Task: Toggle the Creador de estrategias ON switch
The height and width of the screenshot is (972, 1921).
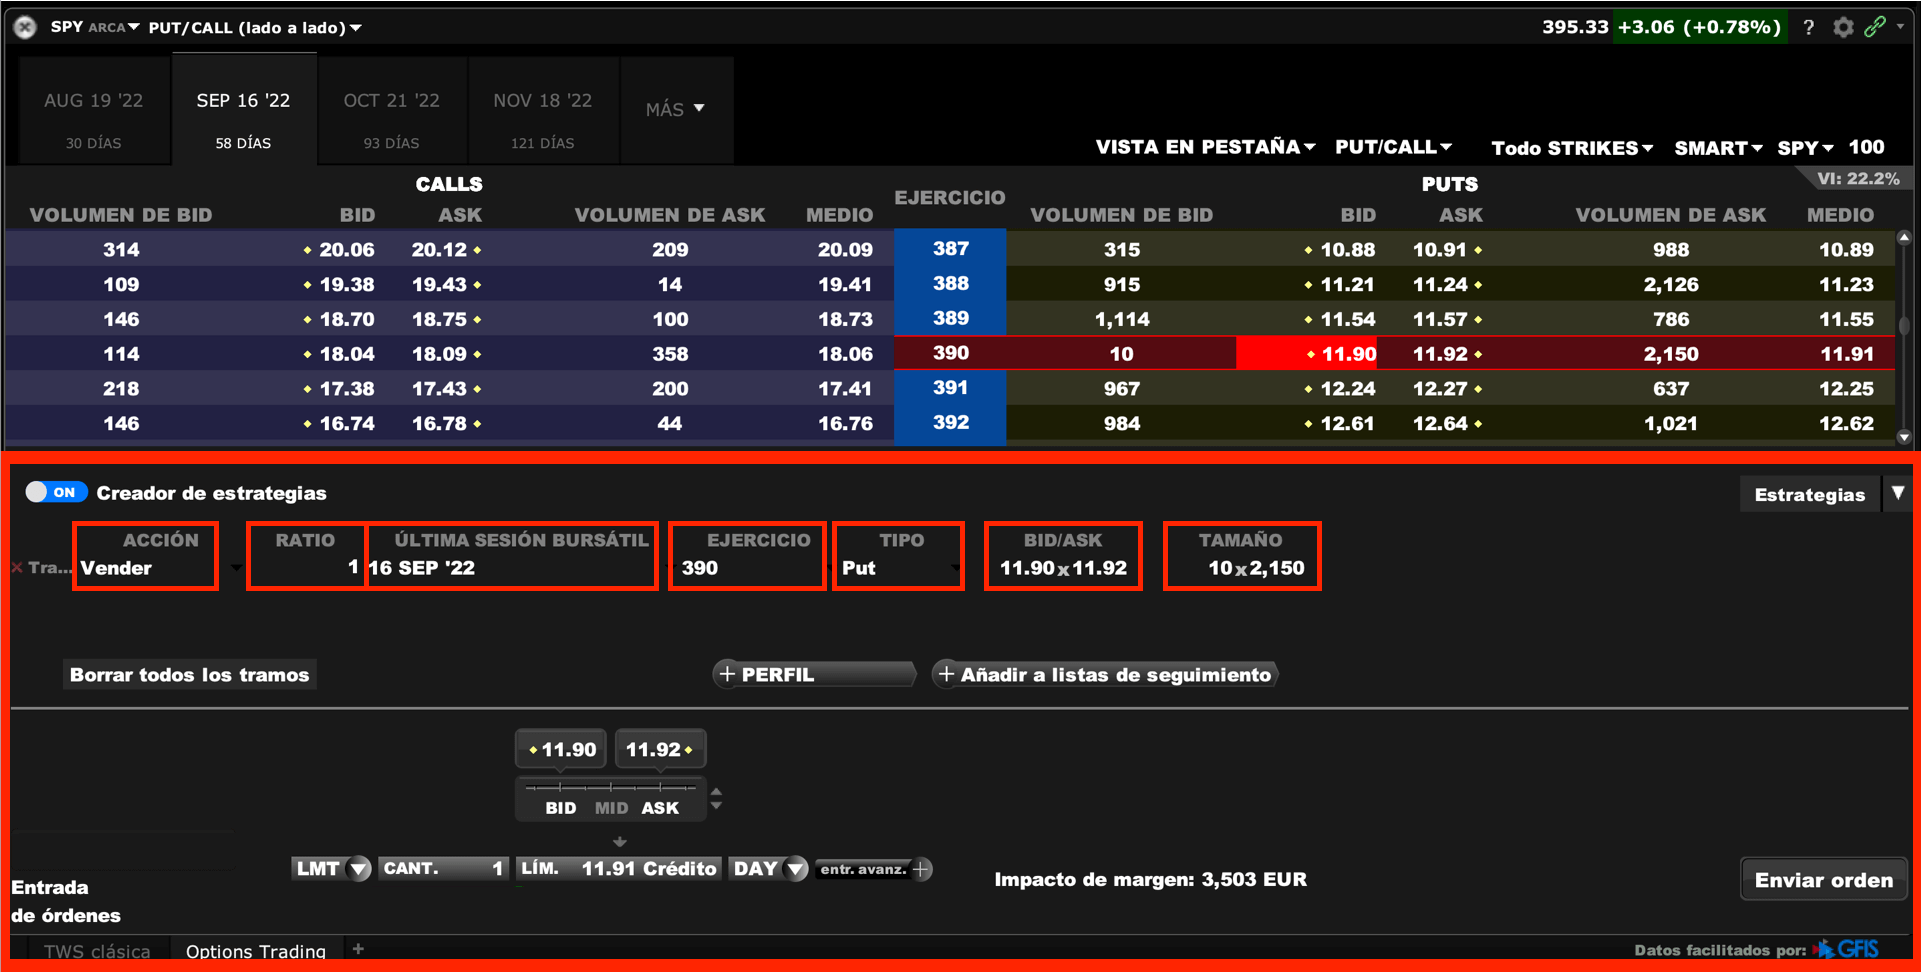Action: [x=55, y=492]
